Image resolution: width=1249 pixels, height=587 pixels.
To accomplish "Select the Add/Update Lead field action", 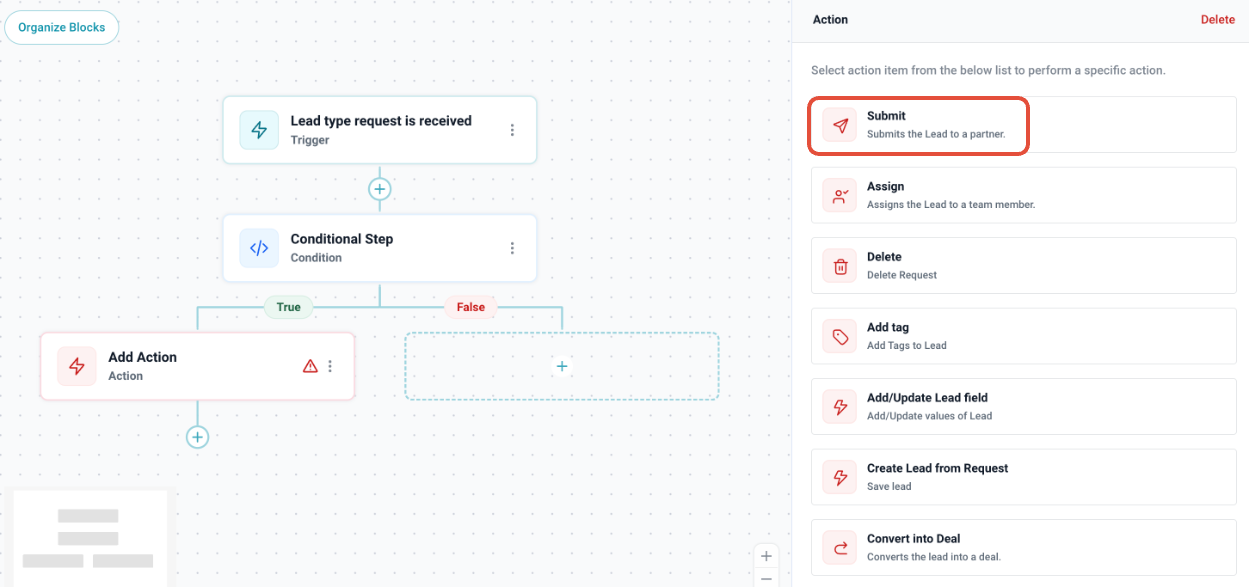I will click(x=1023, y=406).
